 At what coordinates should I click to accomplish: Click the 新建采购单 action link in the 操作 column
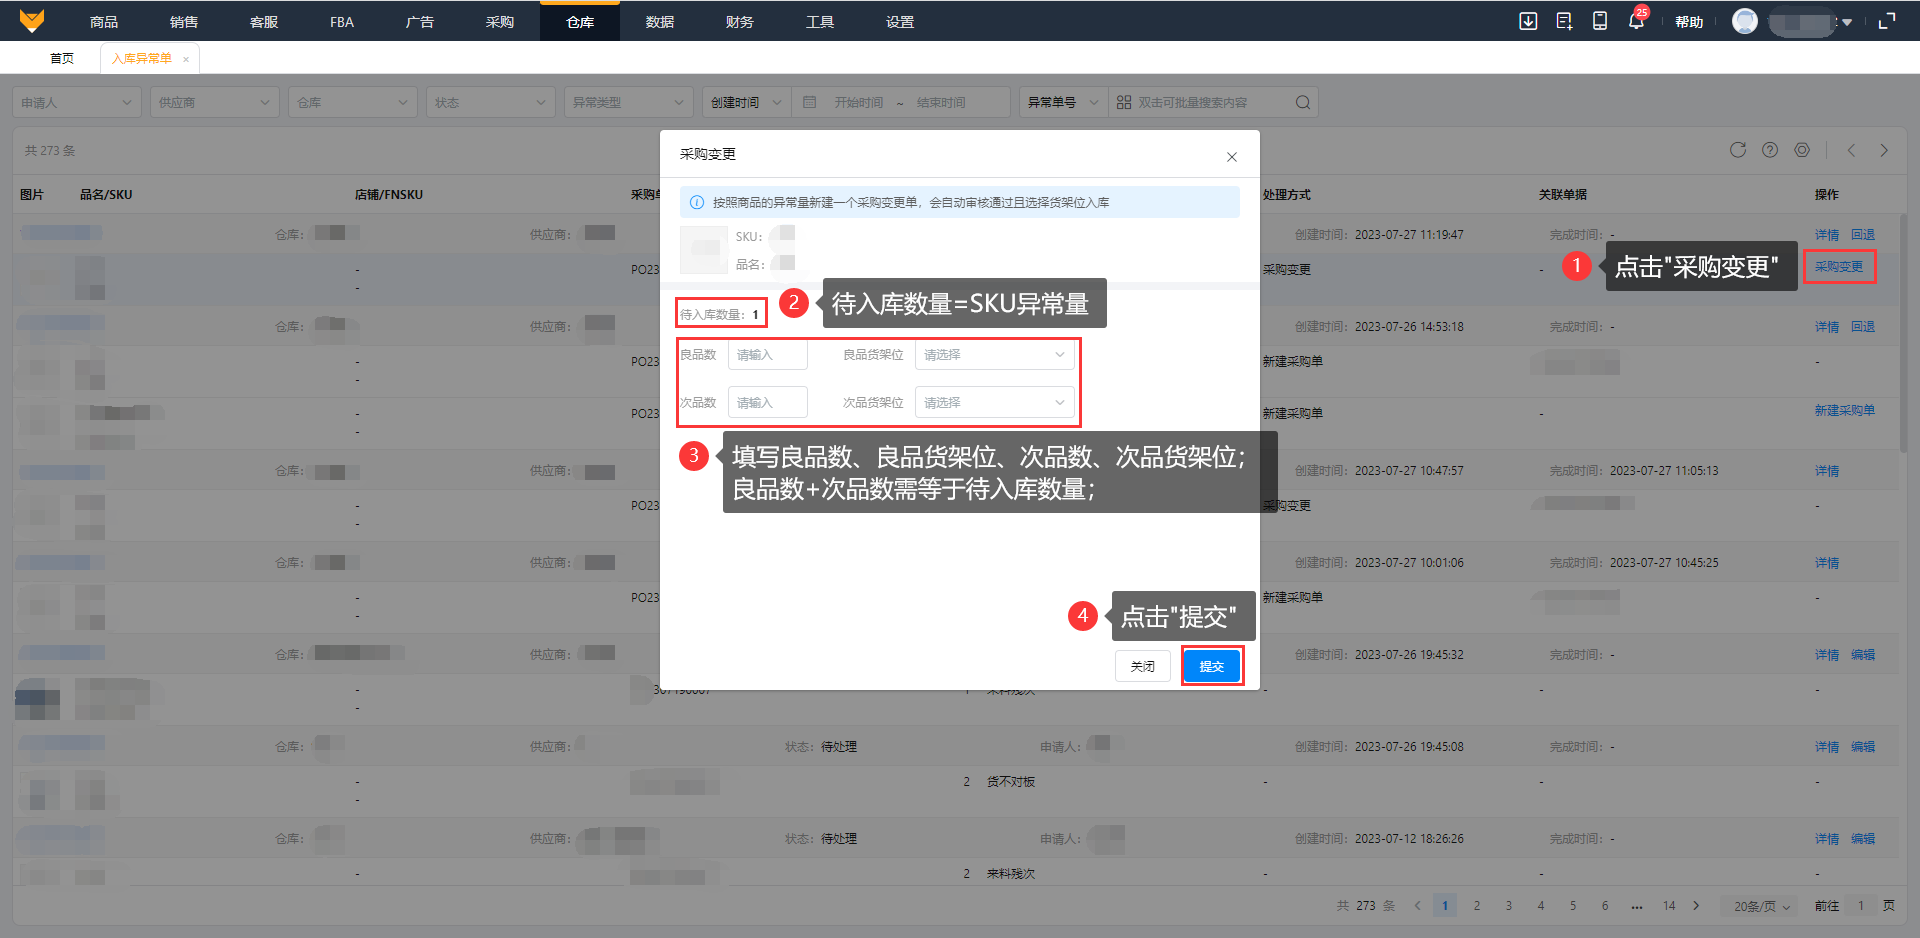coord(1845,411)
